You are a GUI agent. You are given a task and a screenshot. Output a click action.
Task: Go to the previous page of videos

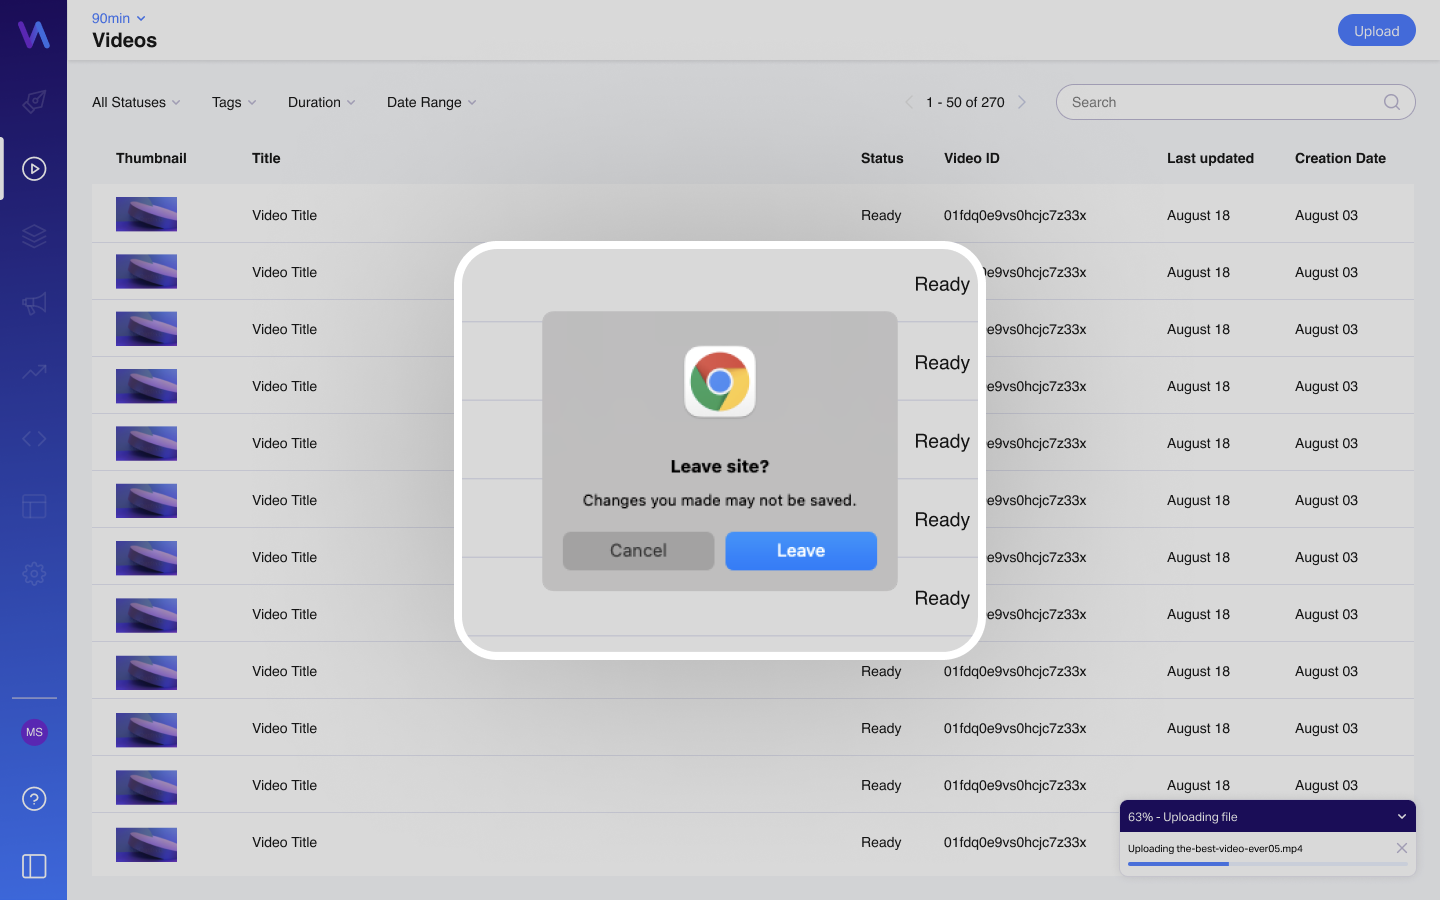coord(909,102)
